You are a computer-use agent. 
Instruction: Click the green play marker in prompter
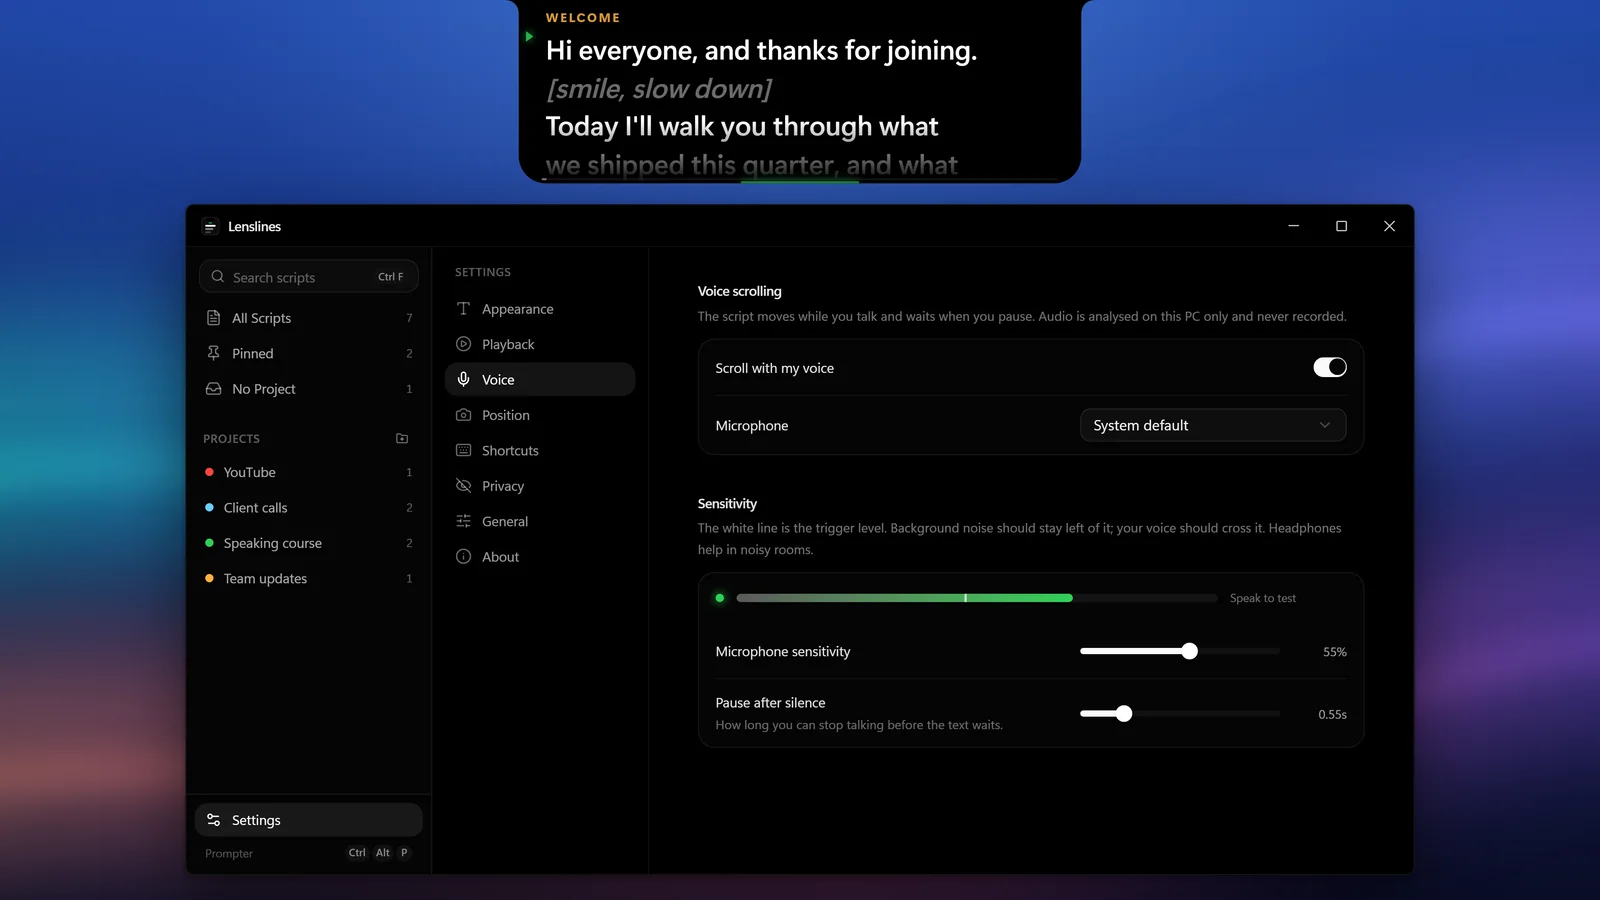(529, 36)
